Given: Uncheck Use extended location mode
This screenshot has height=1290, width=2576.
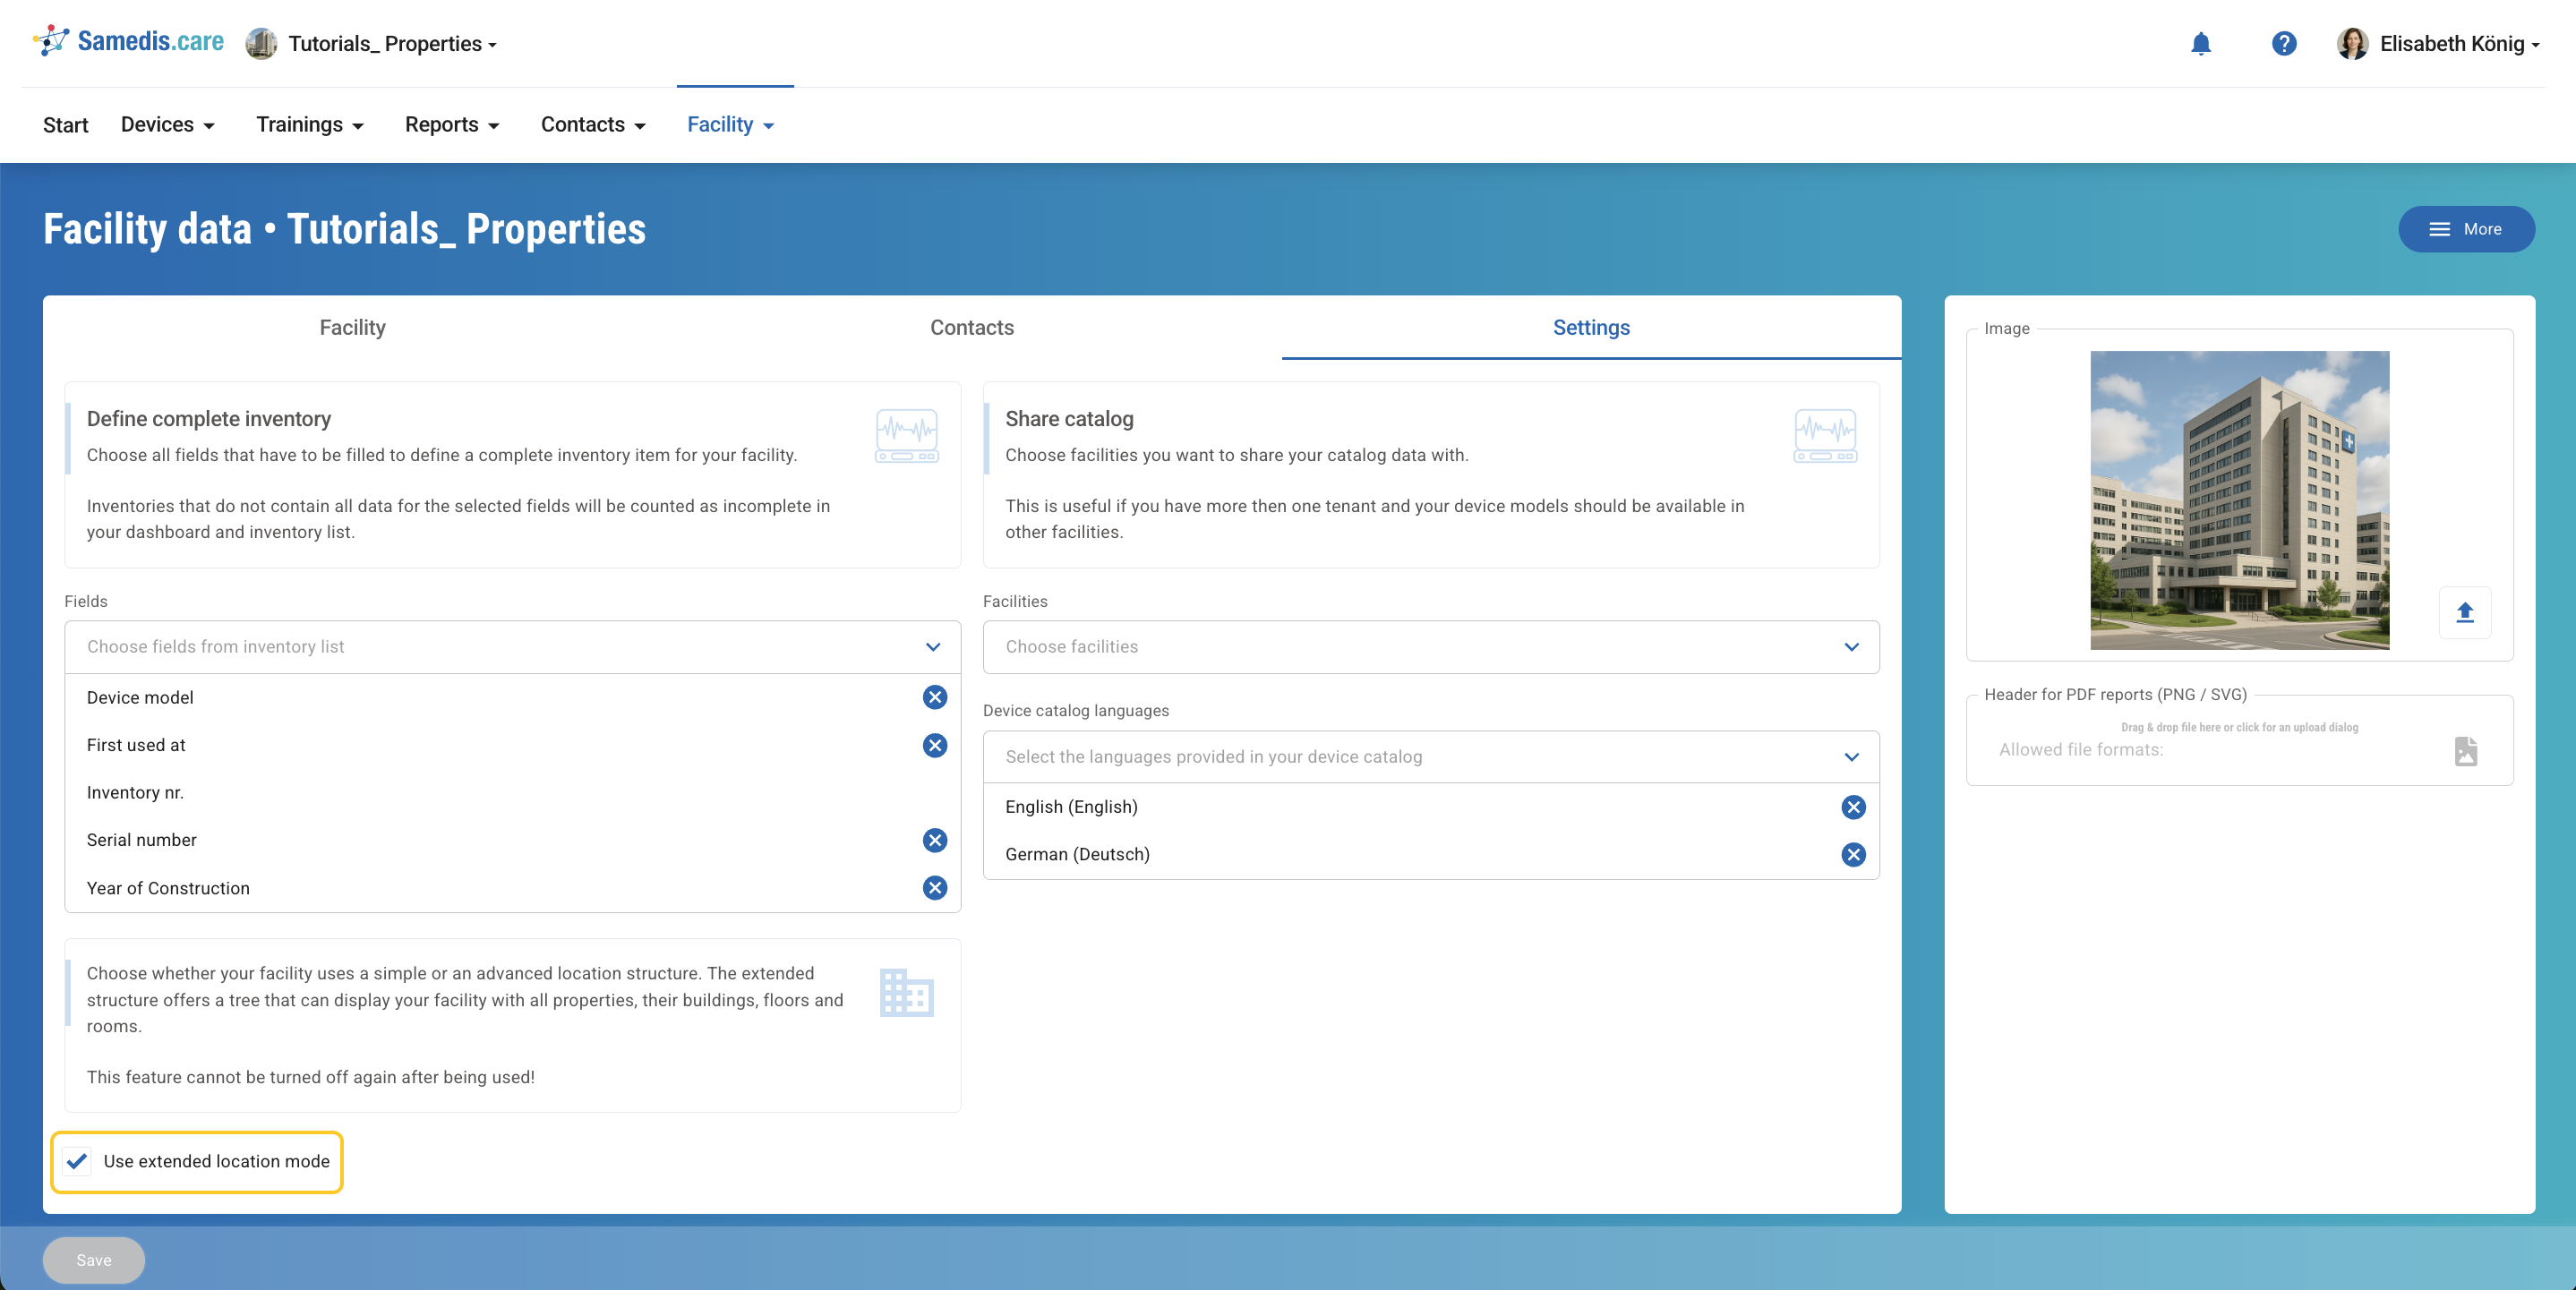Looking at the screenshot, I should point(77,1161).
